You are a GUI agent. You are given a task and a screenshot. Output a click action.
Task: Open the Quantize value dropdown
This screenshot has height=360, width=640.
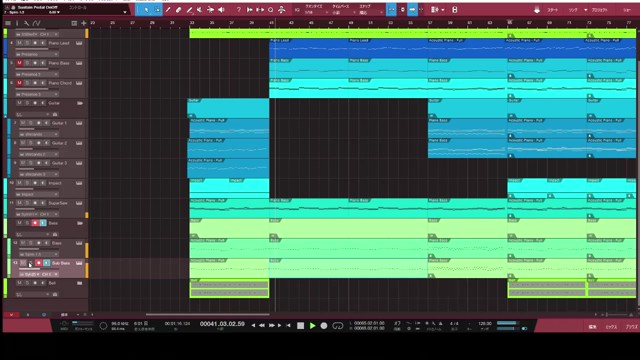click(316, 13)
